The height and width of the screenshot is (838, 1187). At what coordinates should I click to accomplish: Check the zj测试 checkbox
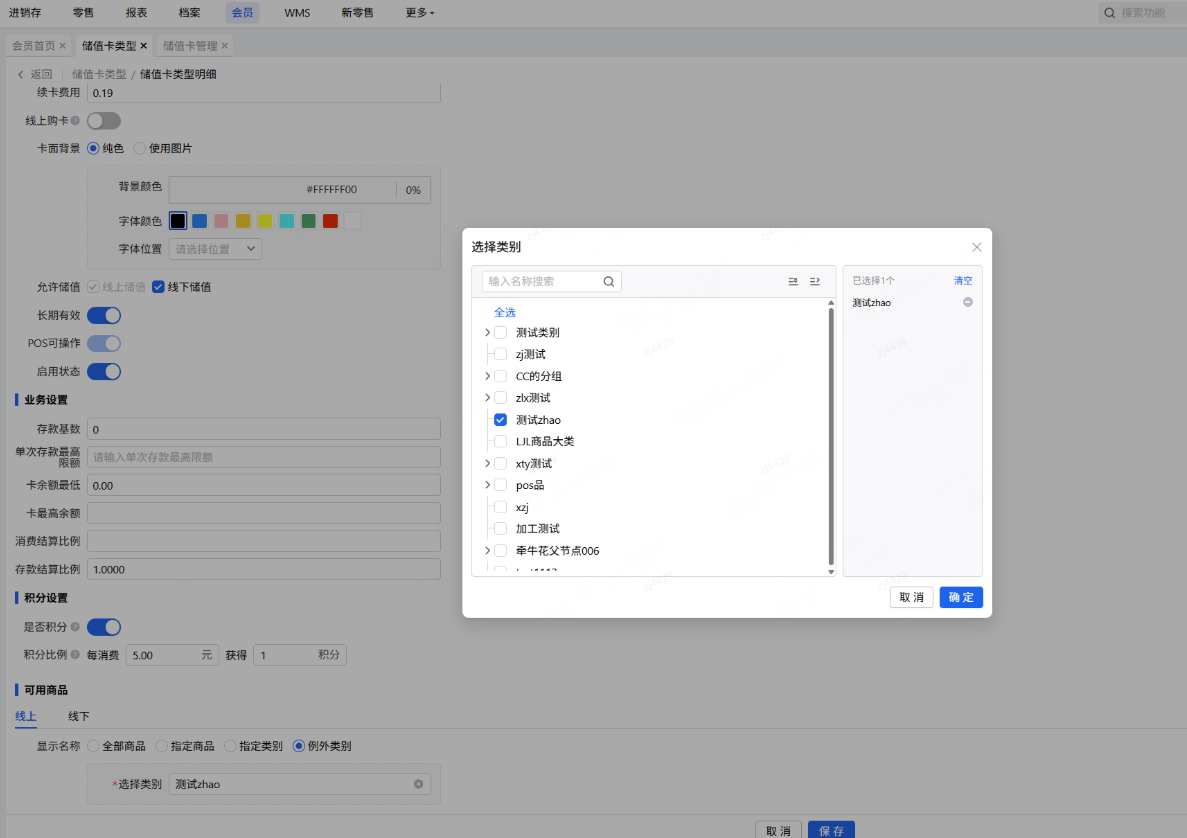coord(500,354)
